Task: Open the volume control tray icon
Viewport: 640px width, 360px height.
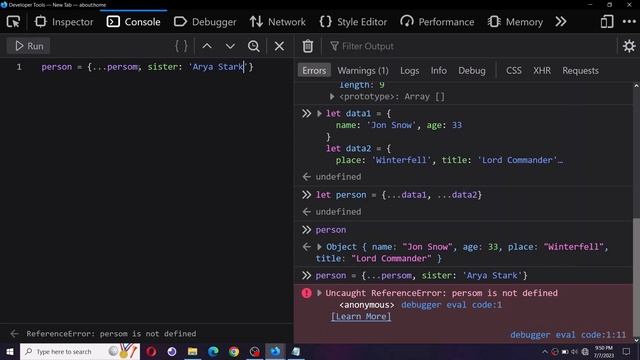Action: click(x=575, y=351)
